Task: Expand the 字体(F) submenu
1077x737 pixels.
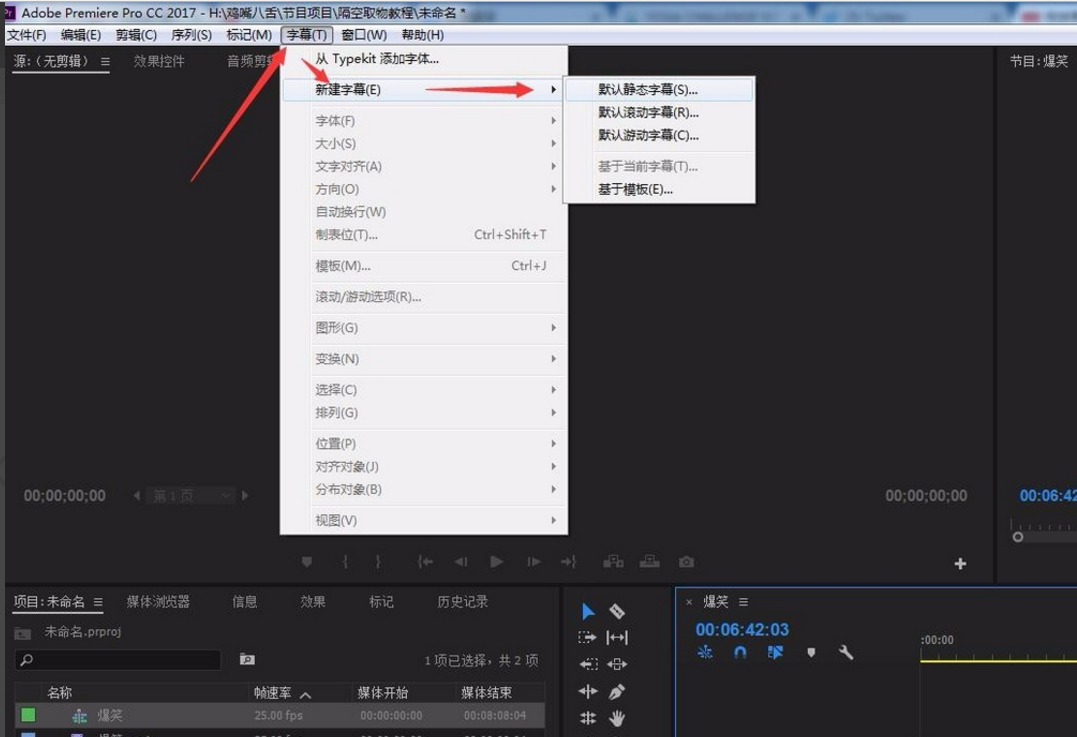Action: coord(424,121)
